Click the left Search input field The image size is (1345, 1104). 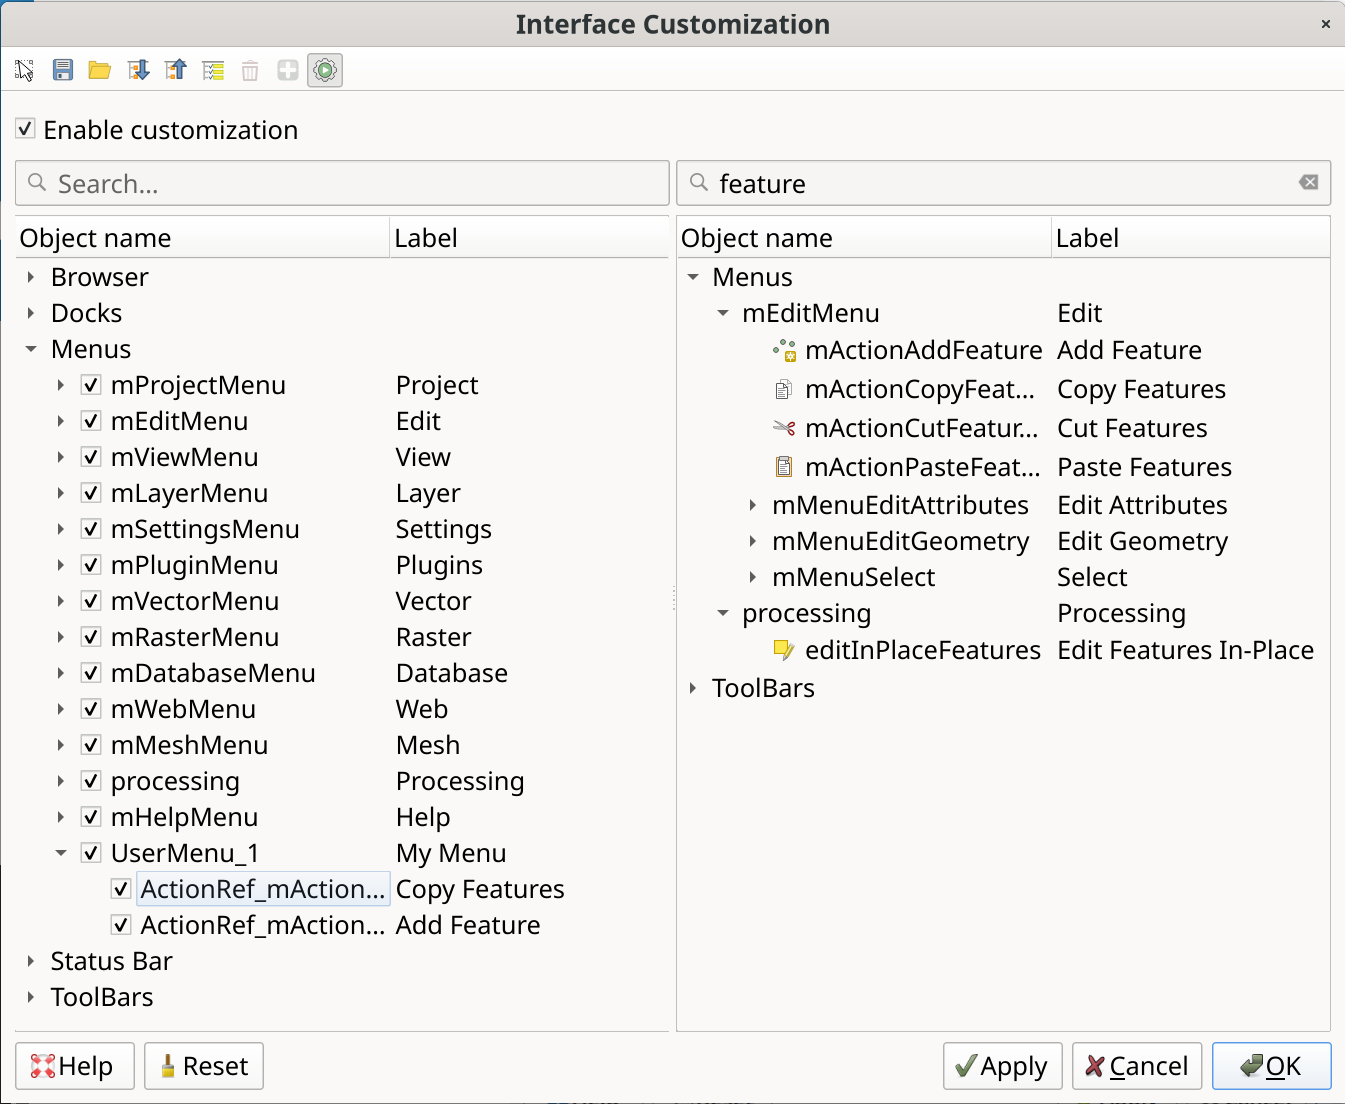point(342,183)
